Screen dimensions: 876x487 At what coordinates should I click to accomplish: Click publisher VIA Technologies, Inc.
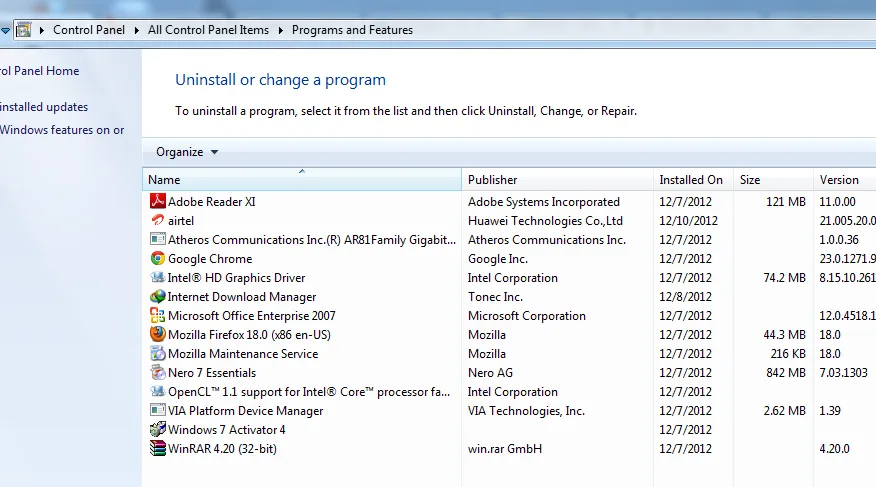click(x=526, y=410)
